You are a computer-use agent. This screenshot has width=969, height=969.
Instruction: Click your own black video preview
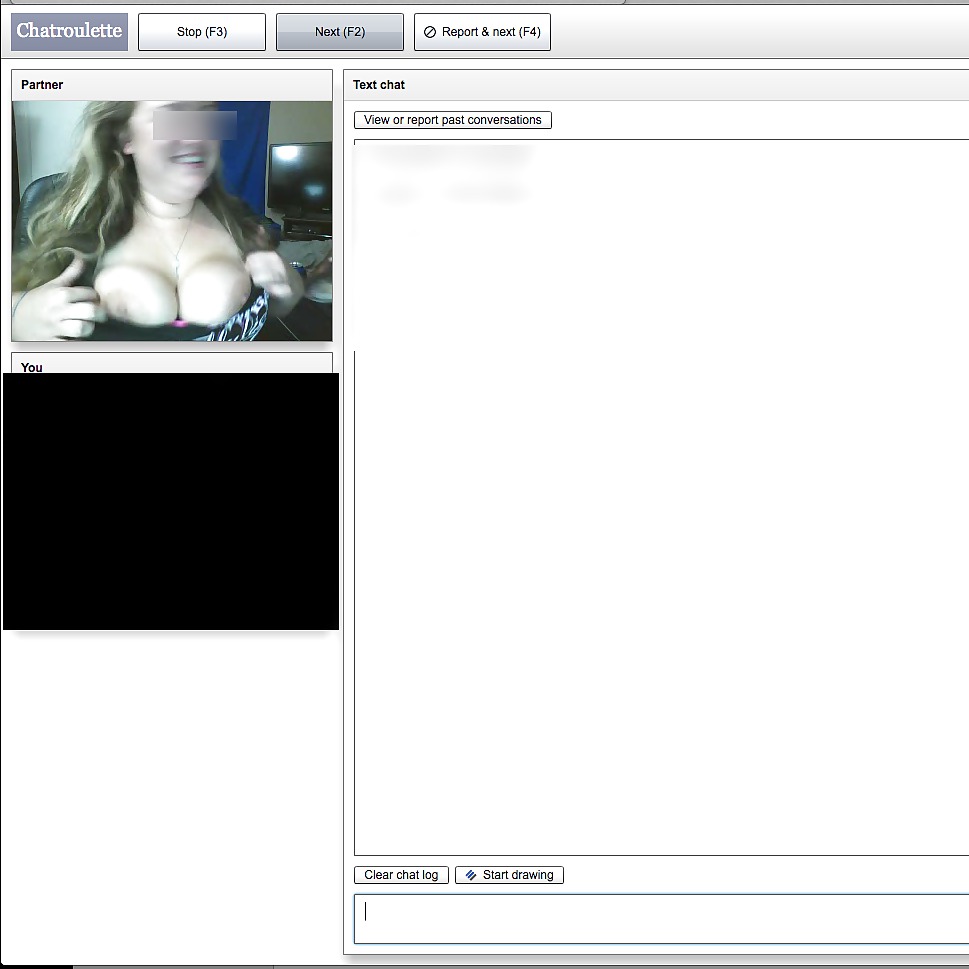coord(171,500)
